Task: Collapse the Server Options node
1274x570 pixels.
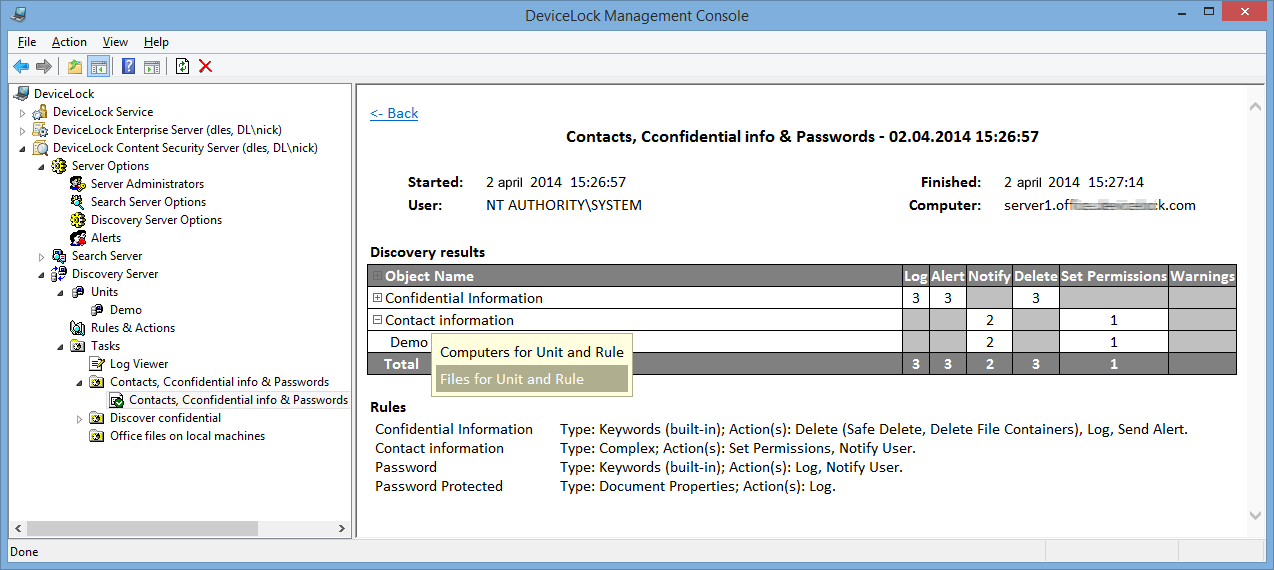Action: (x=42, y=167)
